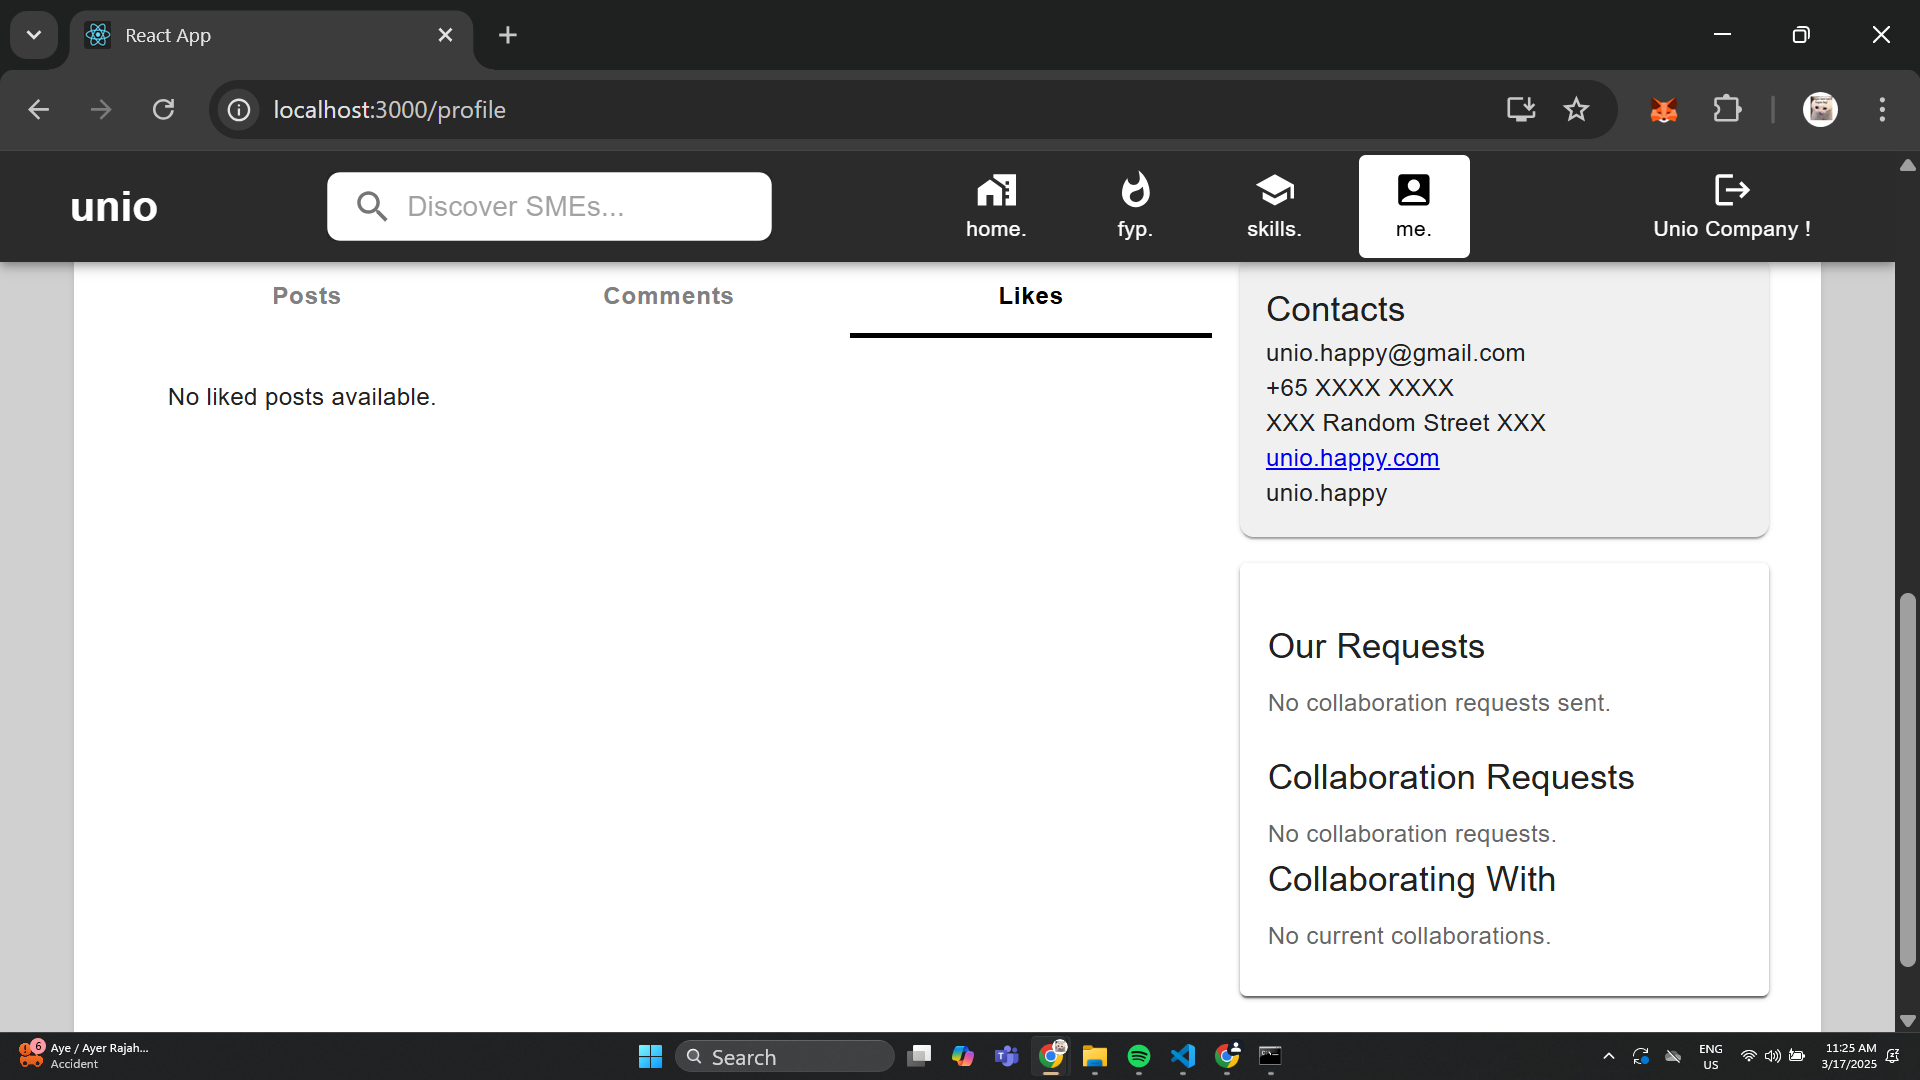Expand the browser tab search dropdown
1920x1080 pixels.
(34, 35)
